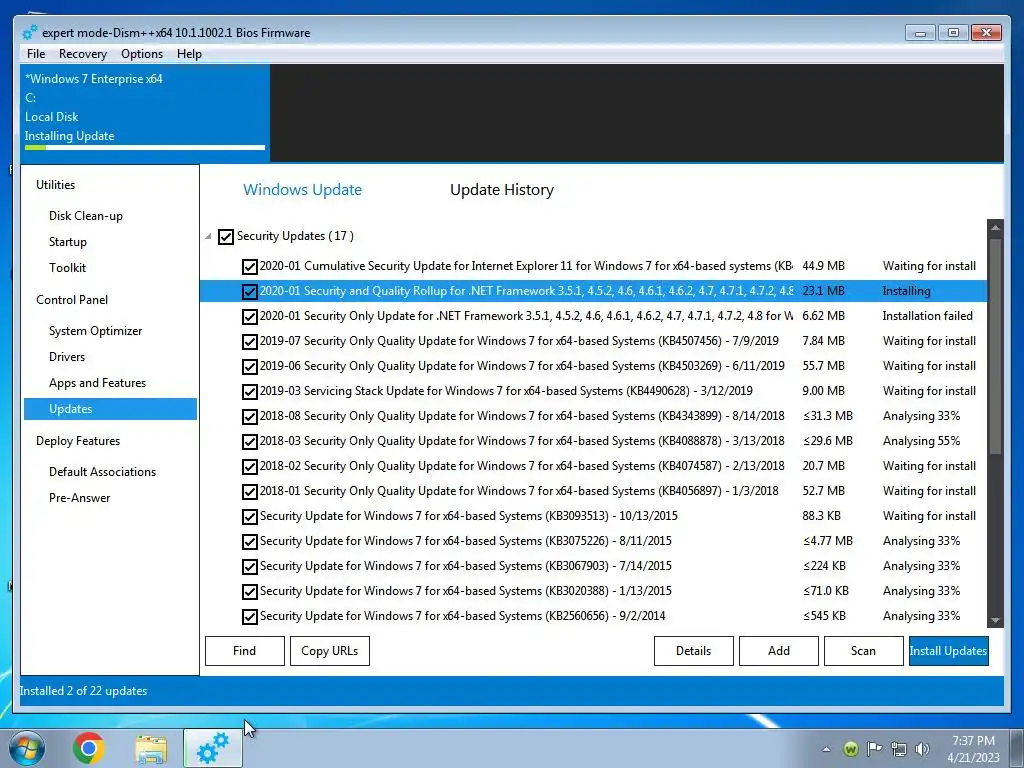
Task: Uncheck the KB4503269 update checkbox
Action: [249, 366]
